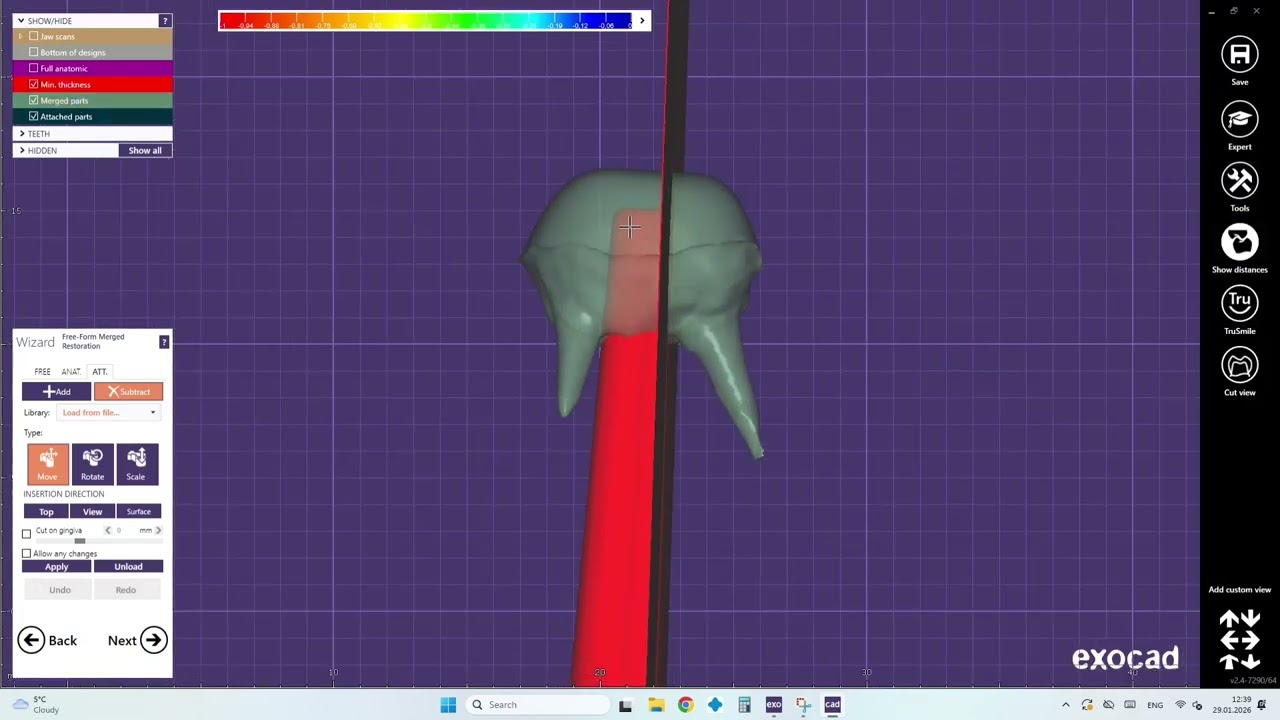Open Calculator from taskbar

744,705
